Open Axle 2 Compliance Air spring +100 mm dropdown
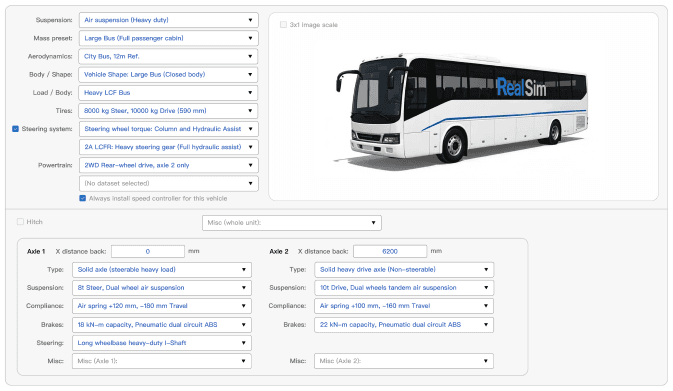 point(404,306)
